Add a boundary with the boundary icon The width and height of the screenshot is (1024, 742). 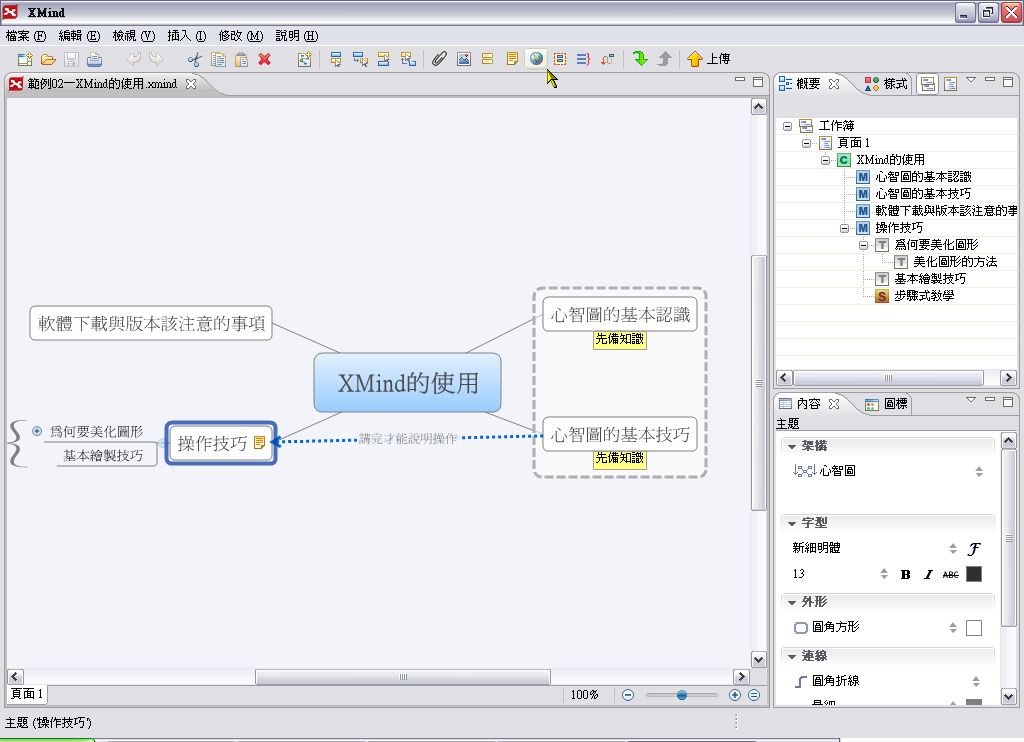[560, 59]
